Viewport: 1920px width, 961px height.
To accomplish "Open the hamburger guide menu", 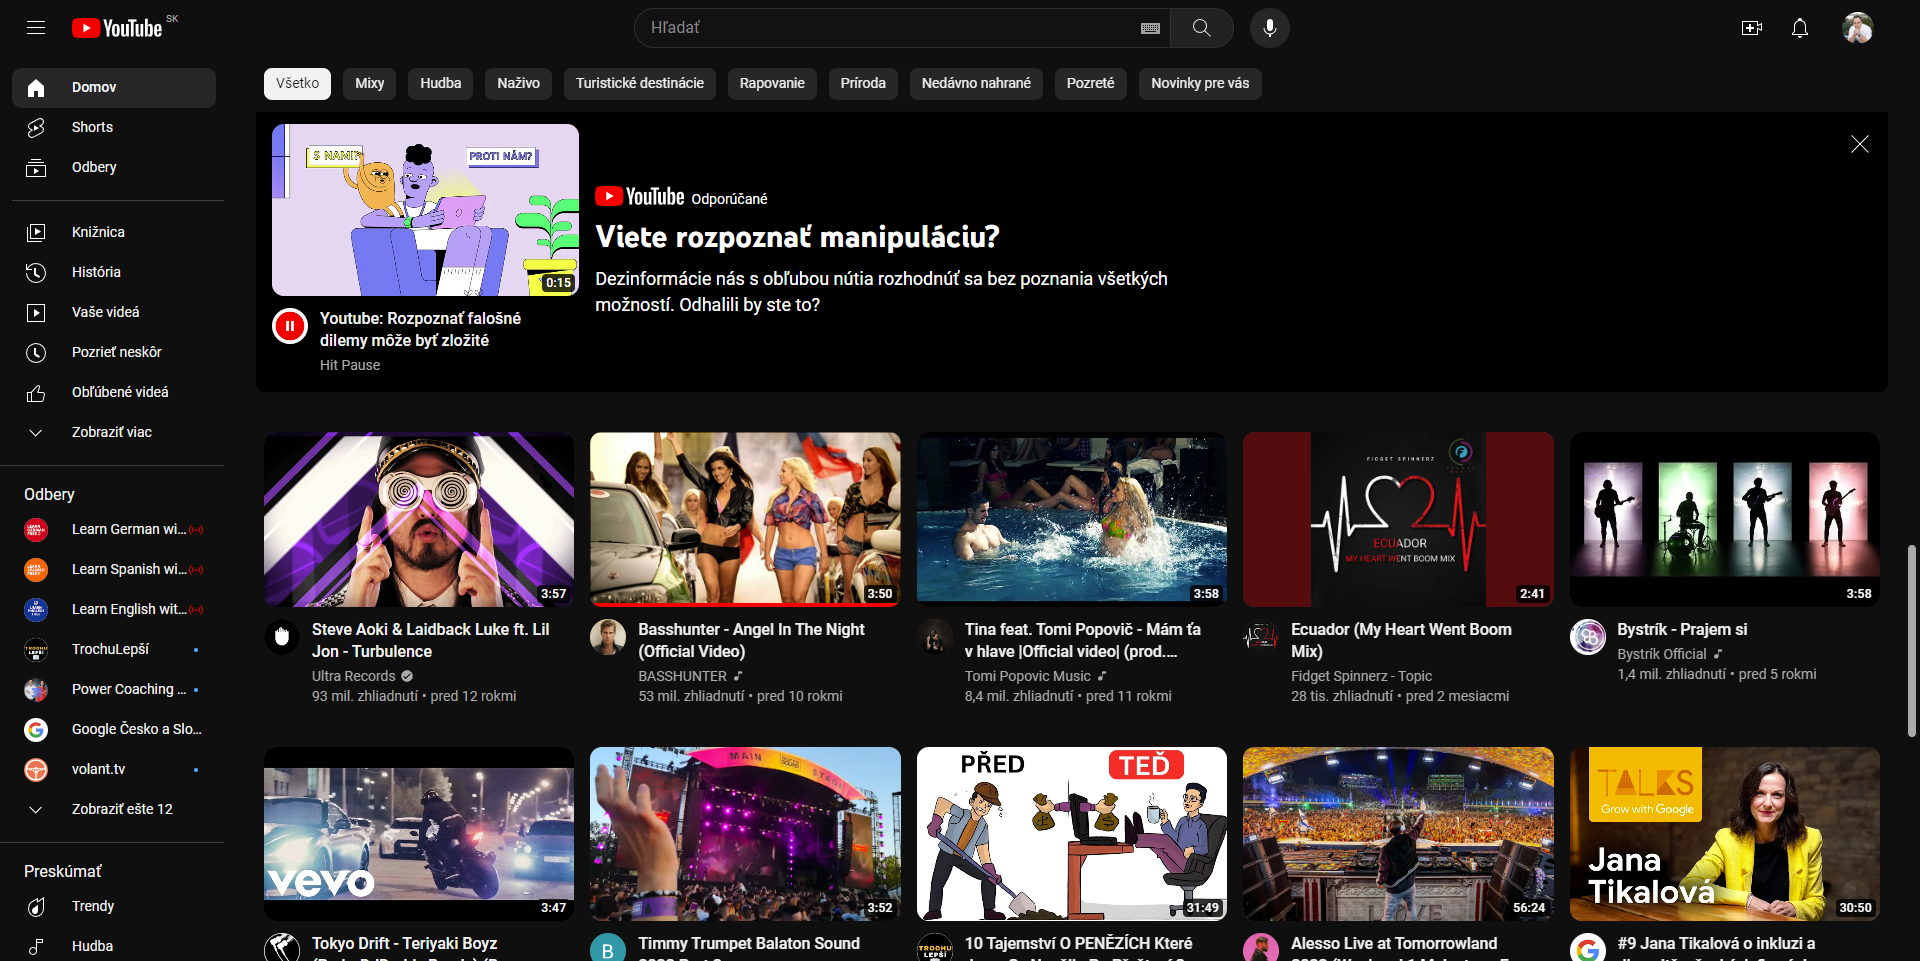I will pos(36,28).
